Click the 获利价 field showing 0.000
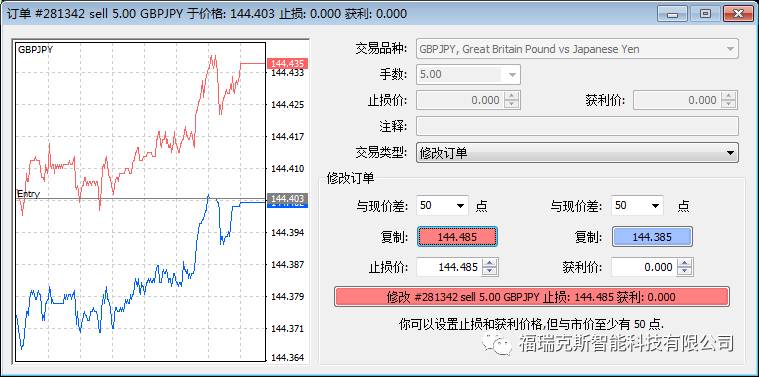 645,267
